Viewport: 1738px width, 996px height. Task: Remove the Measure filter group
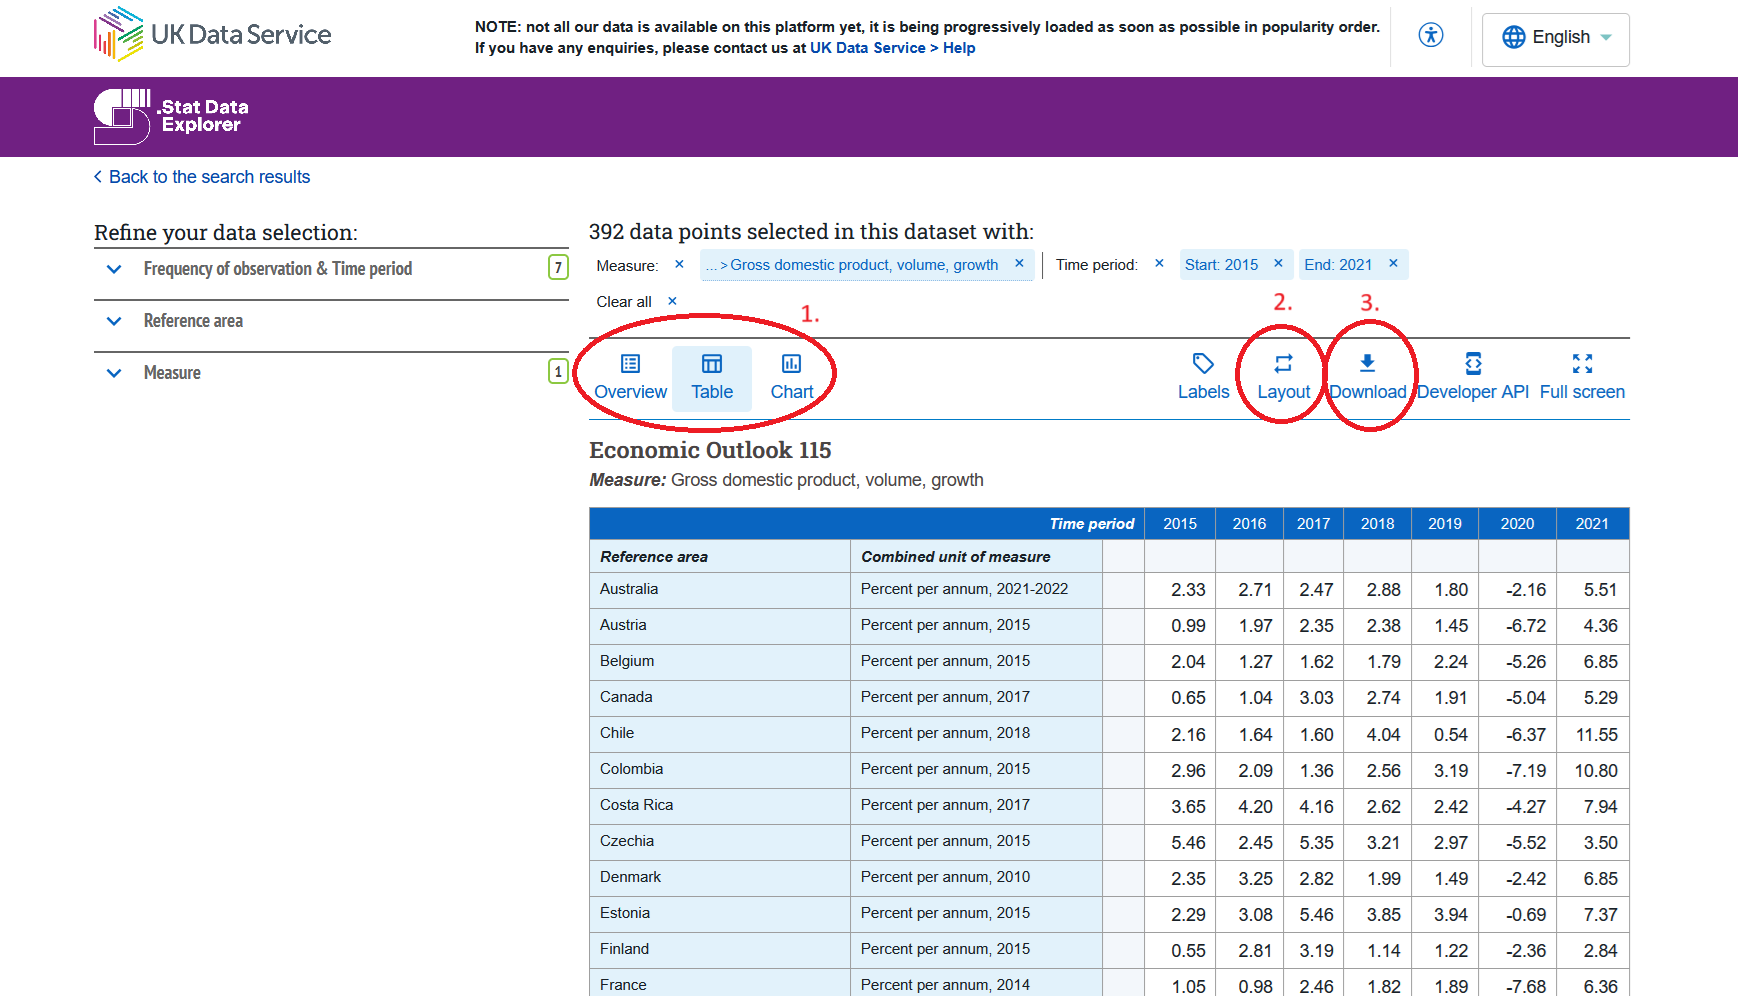[x=679, y=264]
